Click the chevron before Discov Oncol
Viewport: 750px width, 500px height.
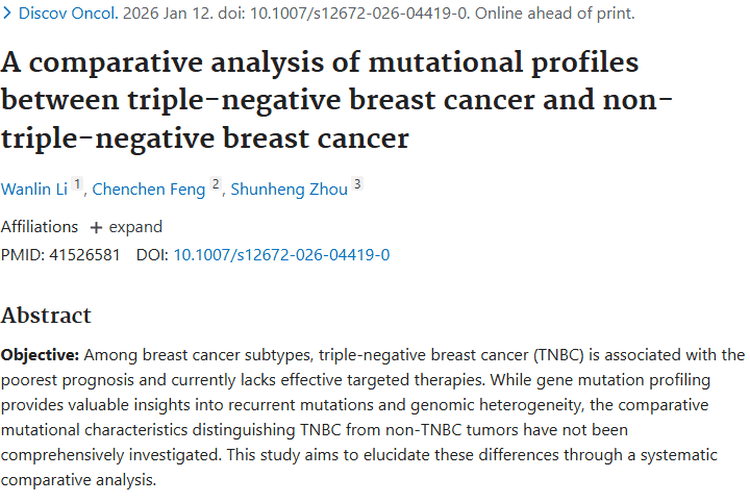pyautogui.click(x=9, y=14)
